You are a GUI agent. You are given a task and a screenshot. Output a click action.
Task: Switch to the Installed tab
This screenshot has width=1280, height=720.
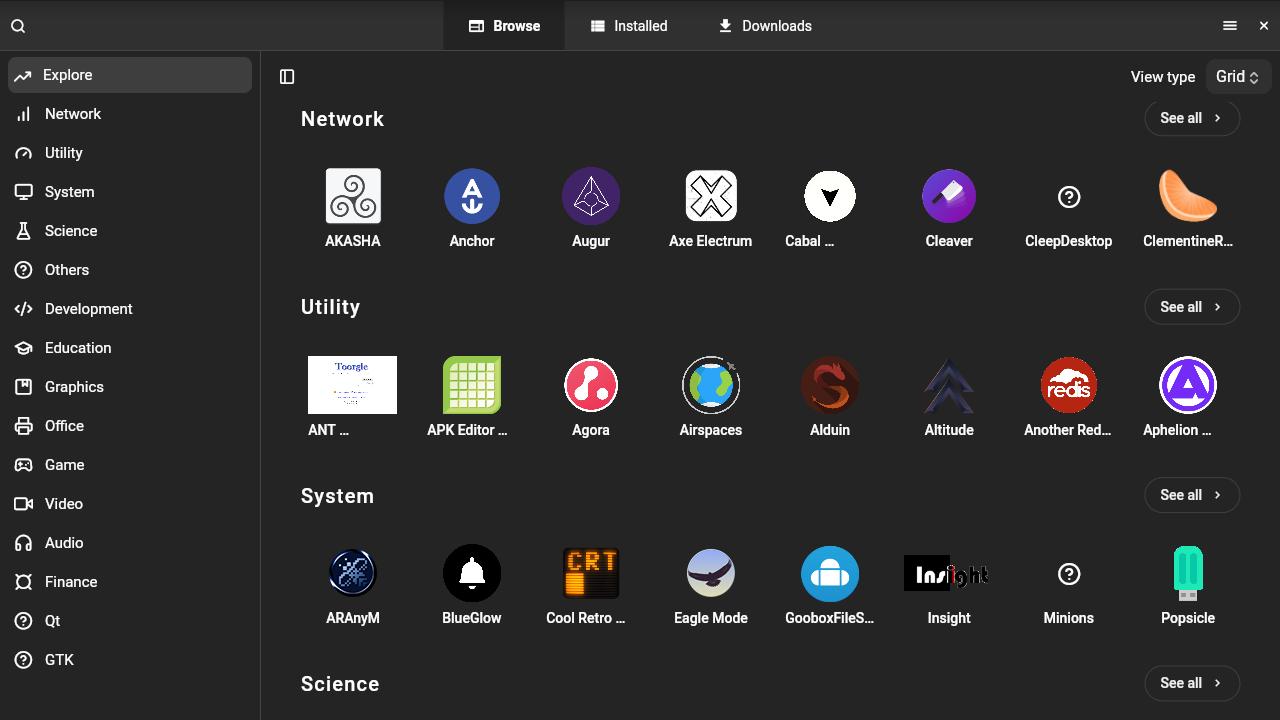pyautogui.click(x=629, y=26)
